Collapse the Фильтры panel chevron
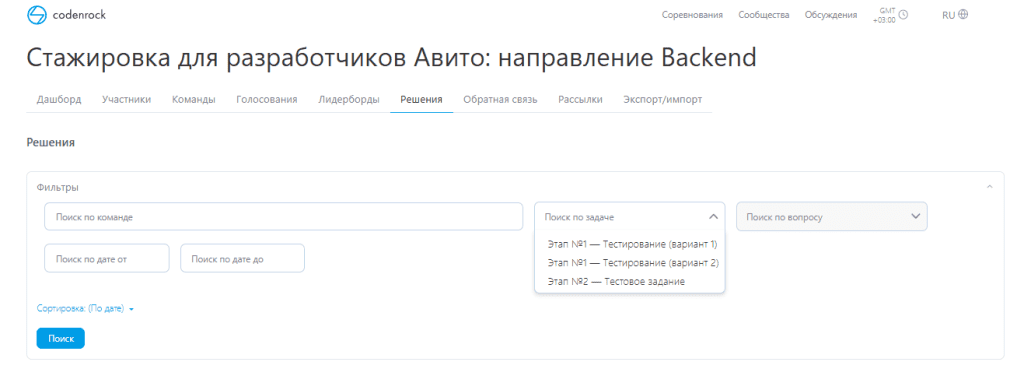Screen dimensions: 1024x376 point(989,187)
